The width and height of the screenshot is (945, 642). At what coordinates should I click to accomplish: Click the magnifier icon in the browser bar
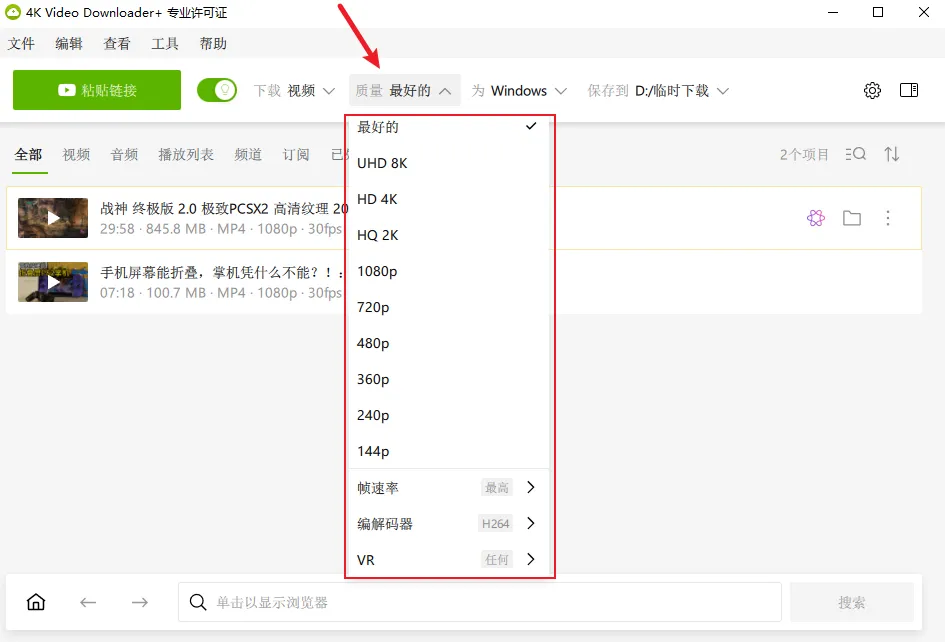click(198, 602)
